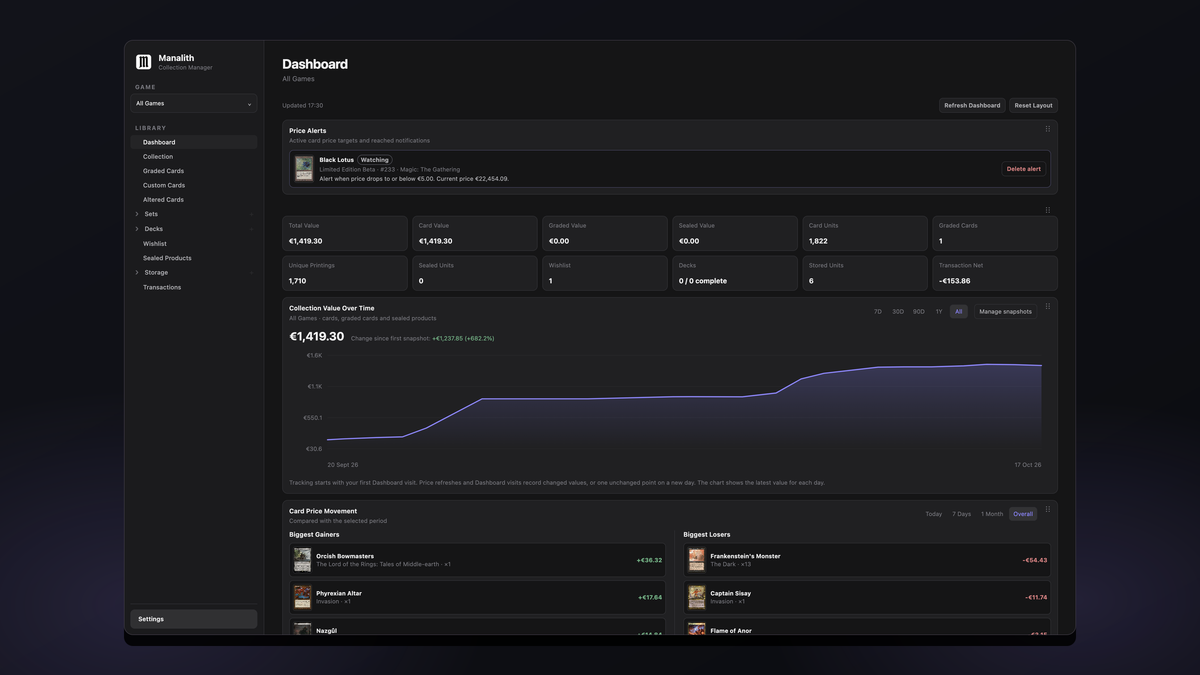Select the 90D chart range
The image size is (1200, 675).
click(919, 312)
